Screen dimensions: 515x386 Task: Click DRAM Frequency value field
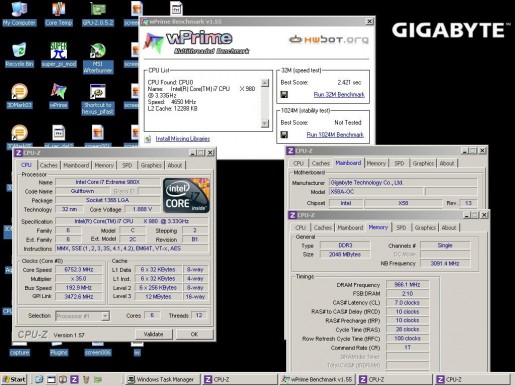[x=407, y=285]
